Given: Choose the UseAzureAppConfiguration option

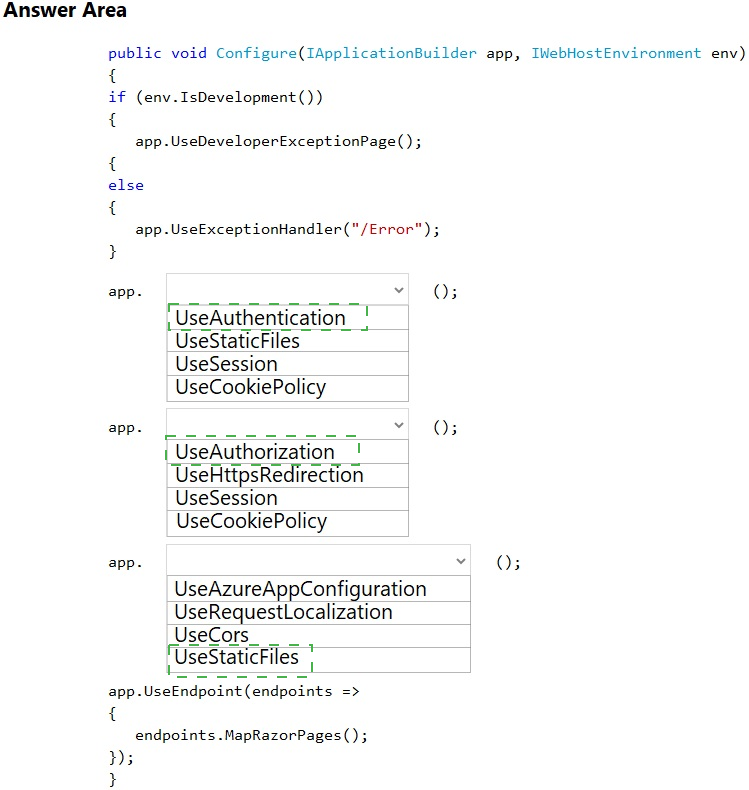Looking at the screenshot, I should [x=300, y=589].
